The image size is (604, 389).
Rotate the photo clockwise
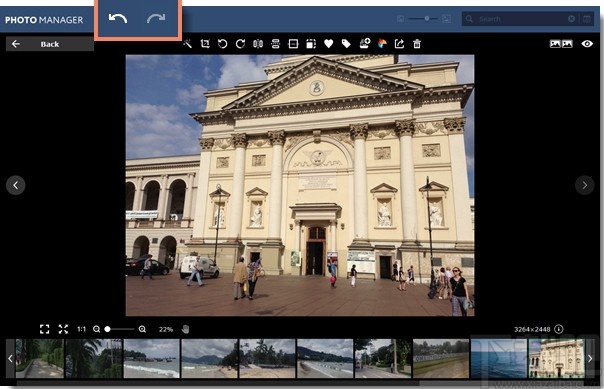click(240, 44)
